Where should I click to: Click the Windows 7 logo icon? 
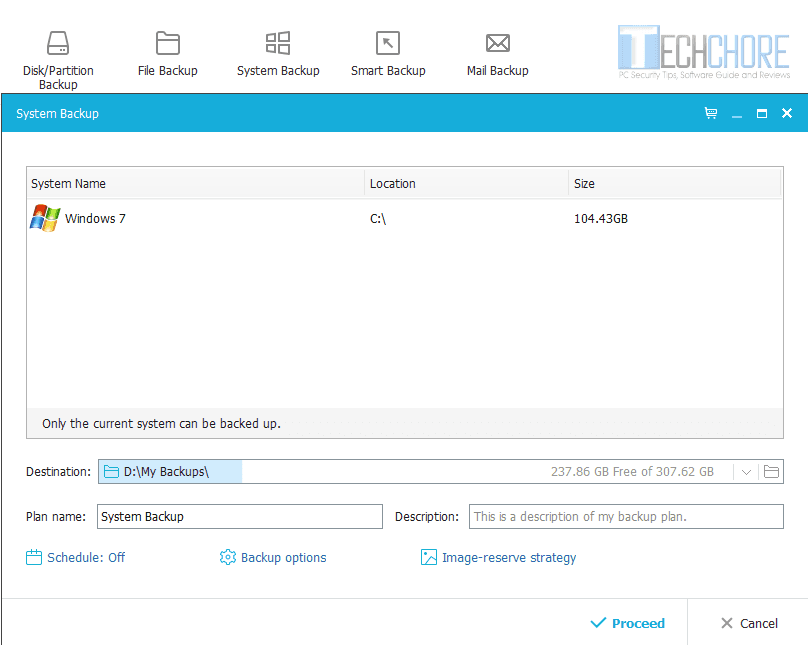tap(45, 218)
